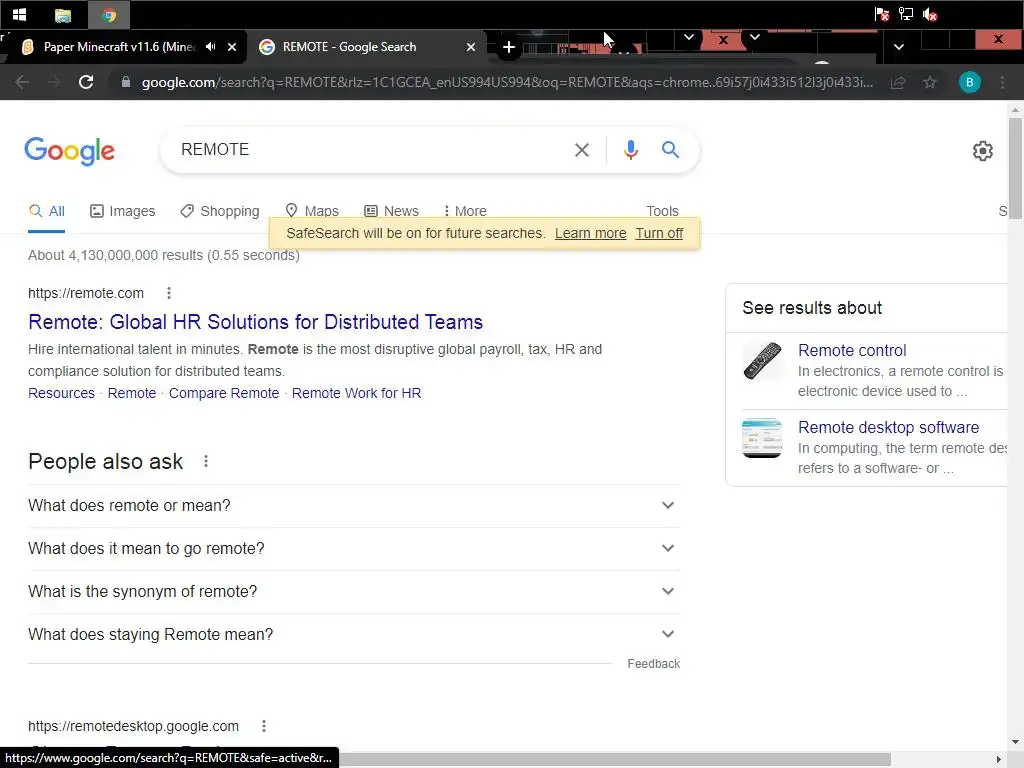Go to Google homepage via logo
The width and height of the screenshot is (1024, 768).
click(x=69, y=151)
